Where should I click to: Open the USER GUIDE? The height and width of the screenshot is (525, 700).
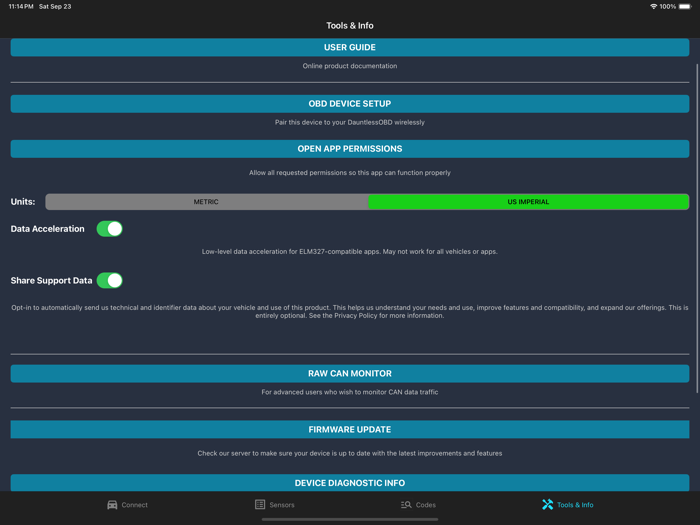point(350,47)
